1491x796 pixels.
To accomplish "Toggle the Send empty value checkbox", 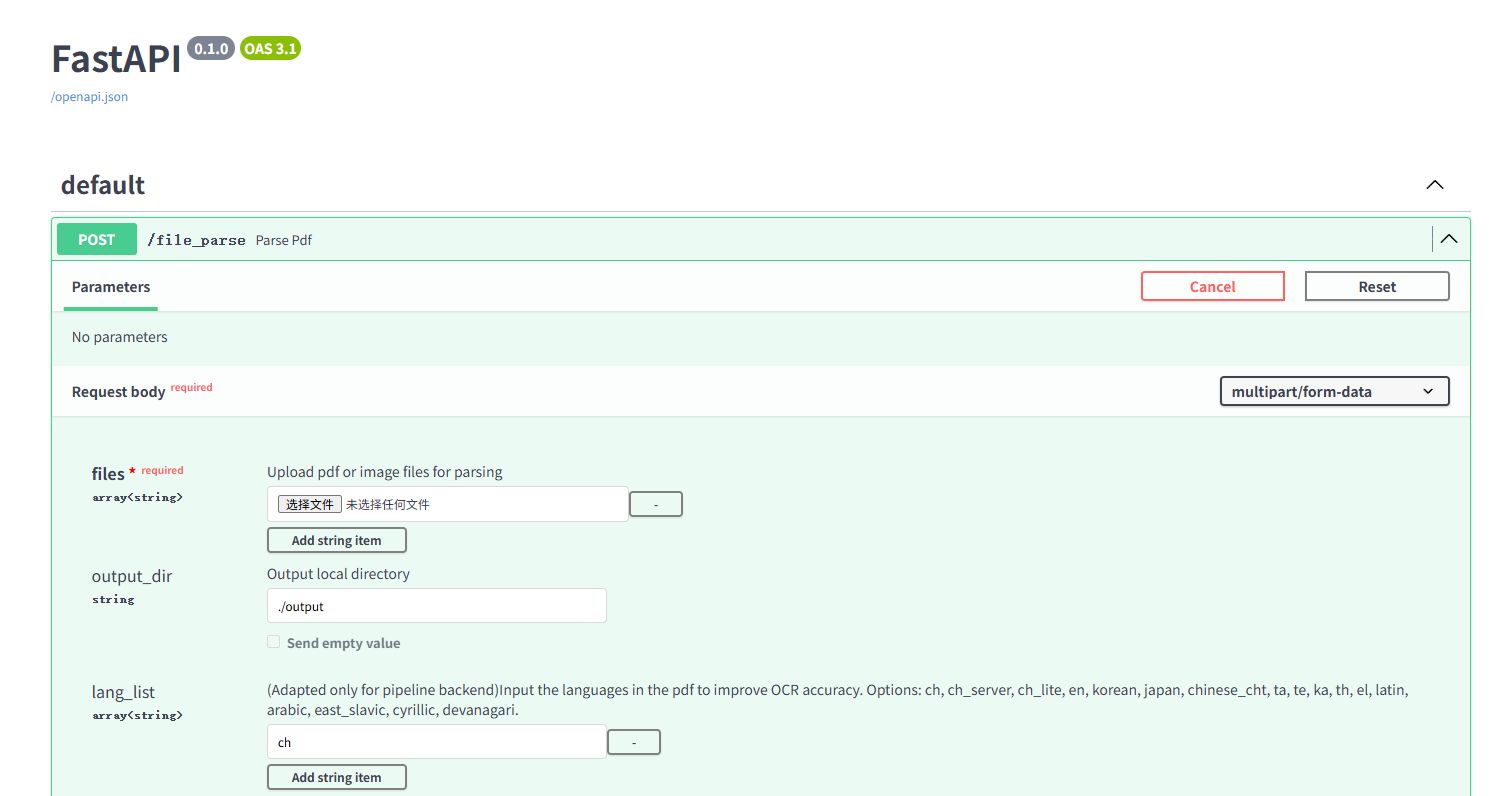I will (274, 642).
